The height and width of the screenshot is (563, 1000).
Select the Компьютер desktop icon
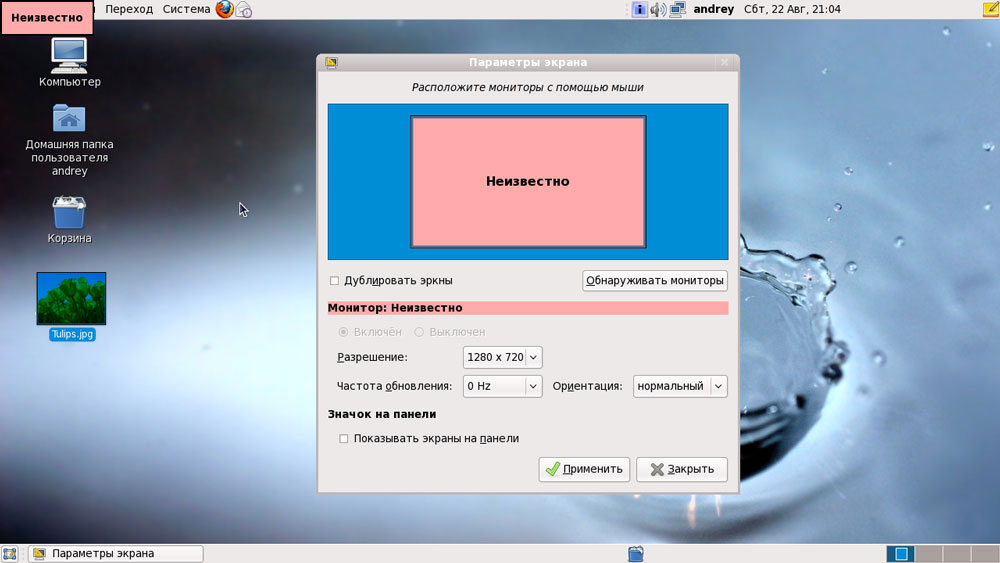click(x=70, y=62)
